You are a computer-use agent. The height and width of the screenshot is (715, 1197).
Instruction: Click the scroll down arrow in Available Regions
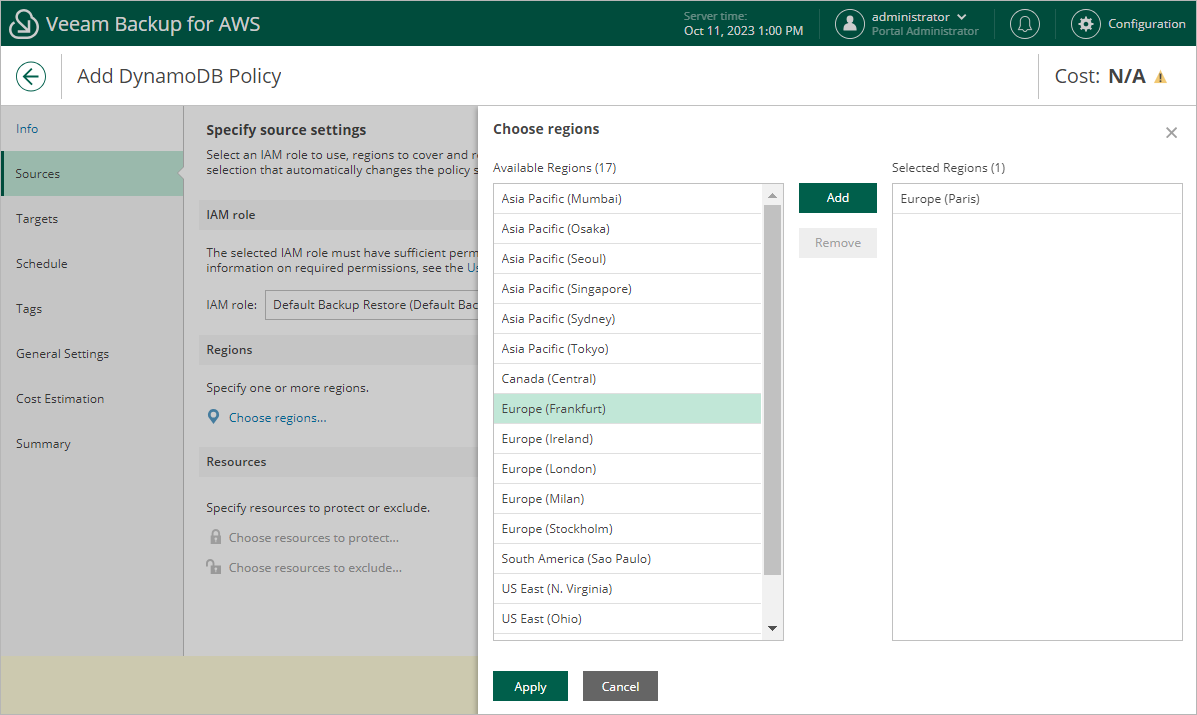[772, 628]
